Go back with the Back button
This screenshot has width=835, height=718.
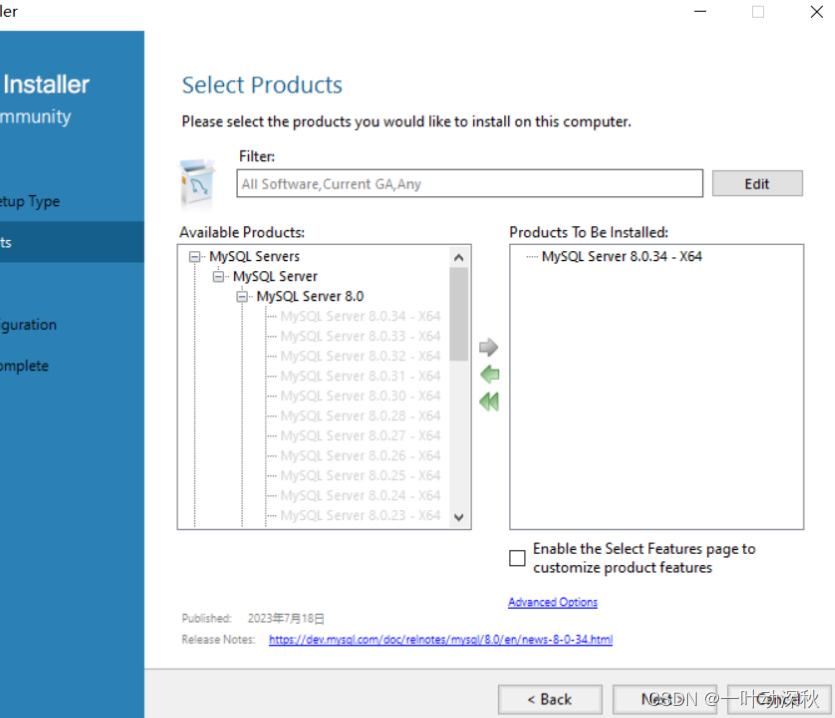550,699
